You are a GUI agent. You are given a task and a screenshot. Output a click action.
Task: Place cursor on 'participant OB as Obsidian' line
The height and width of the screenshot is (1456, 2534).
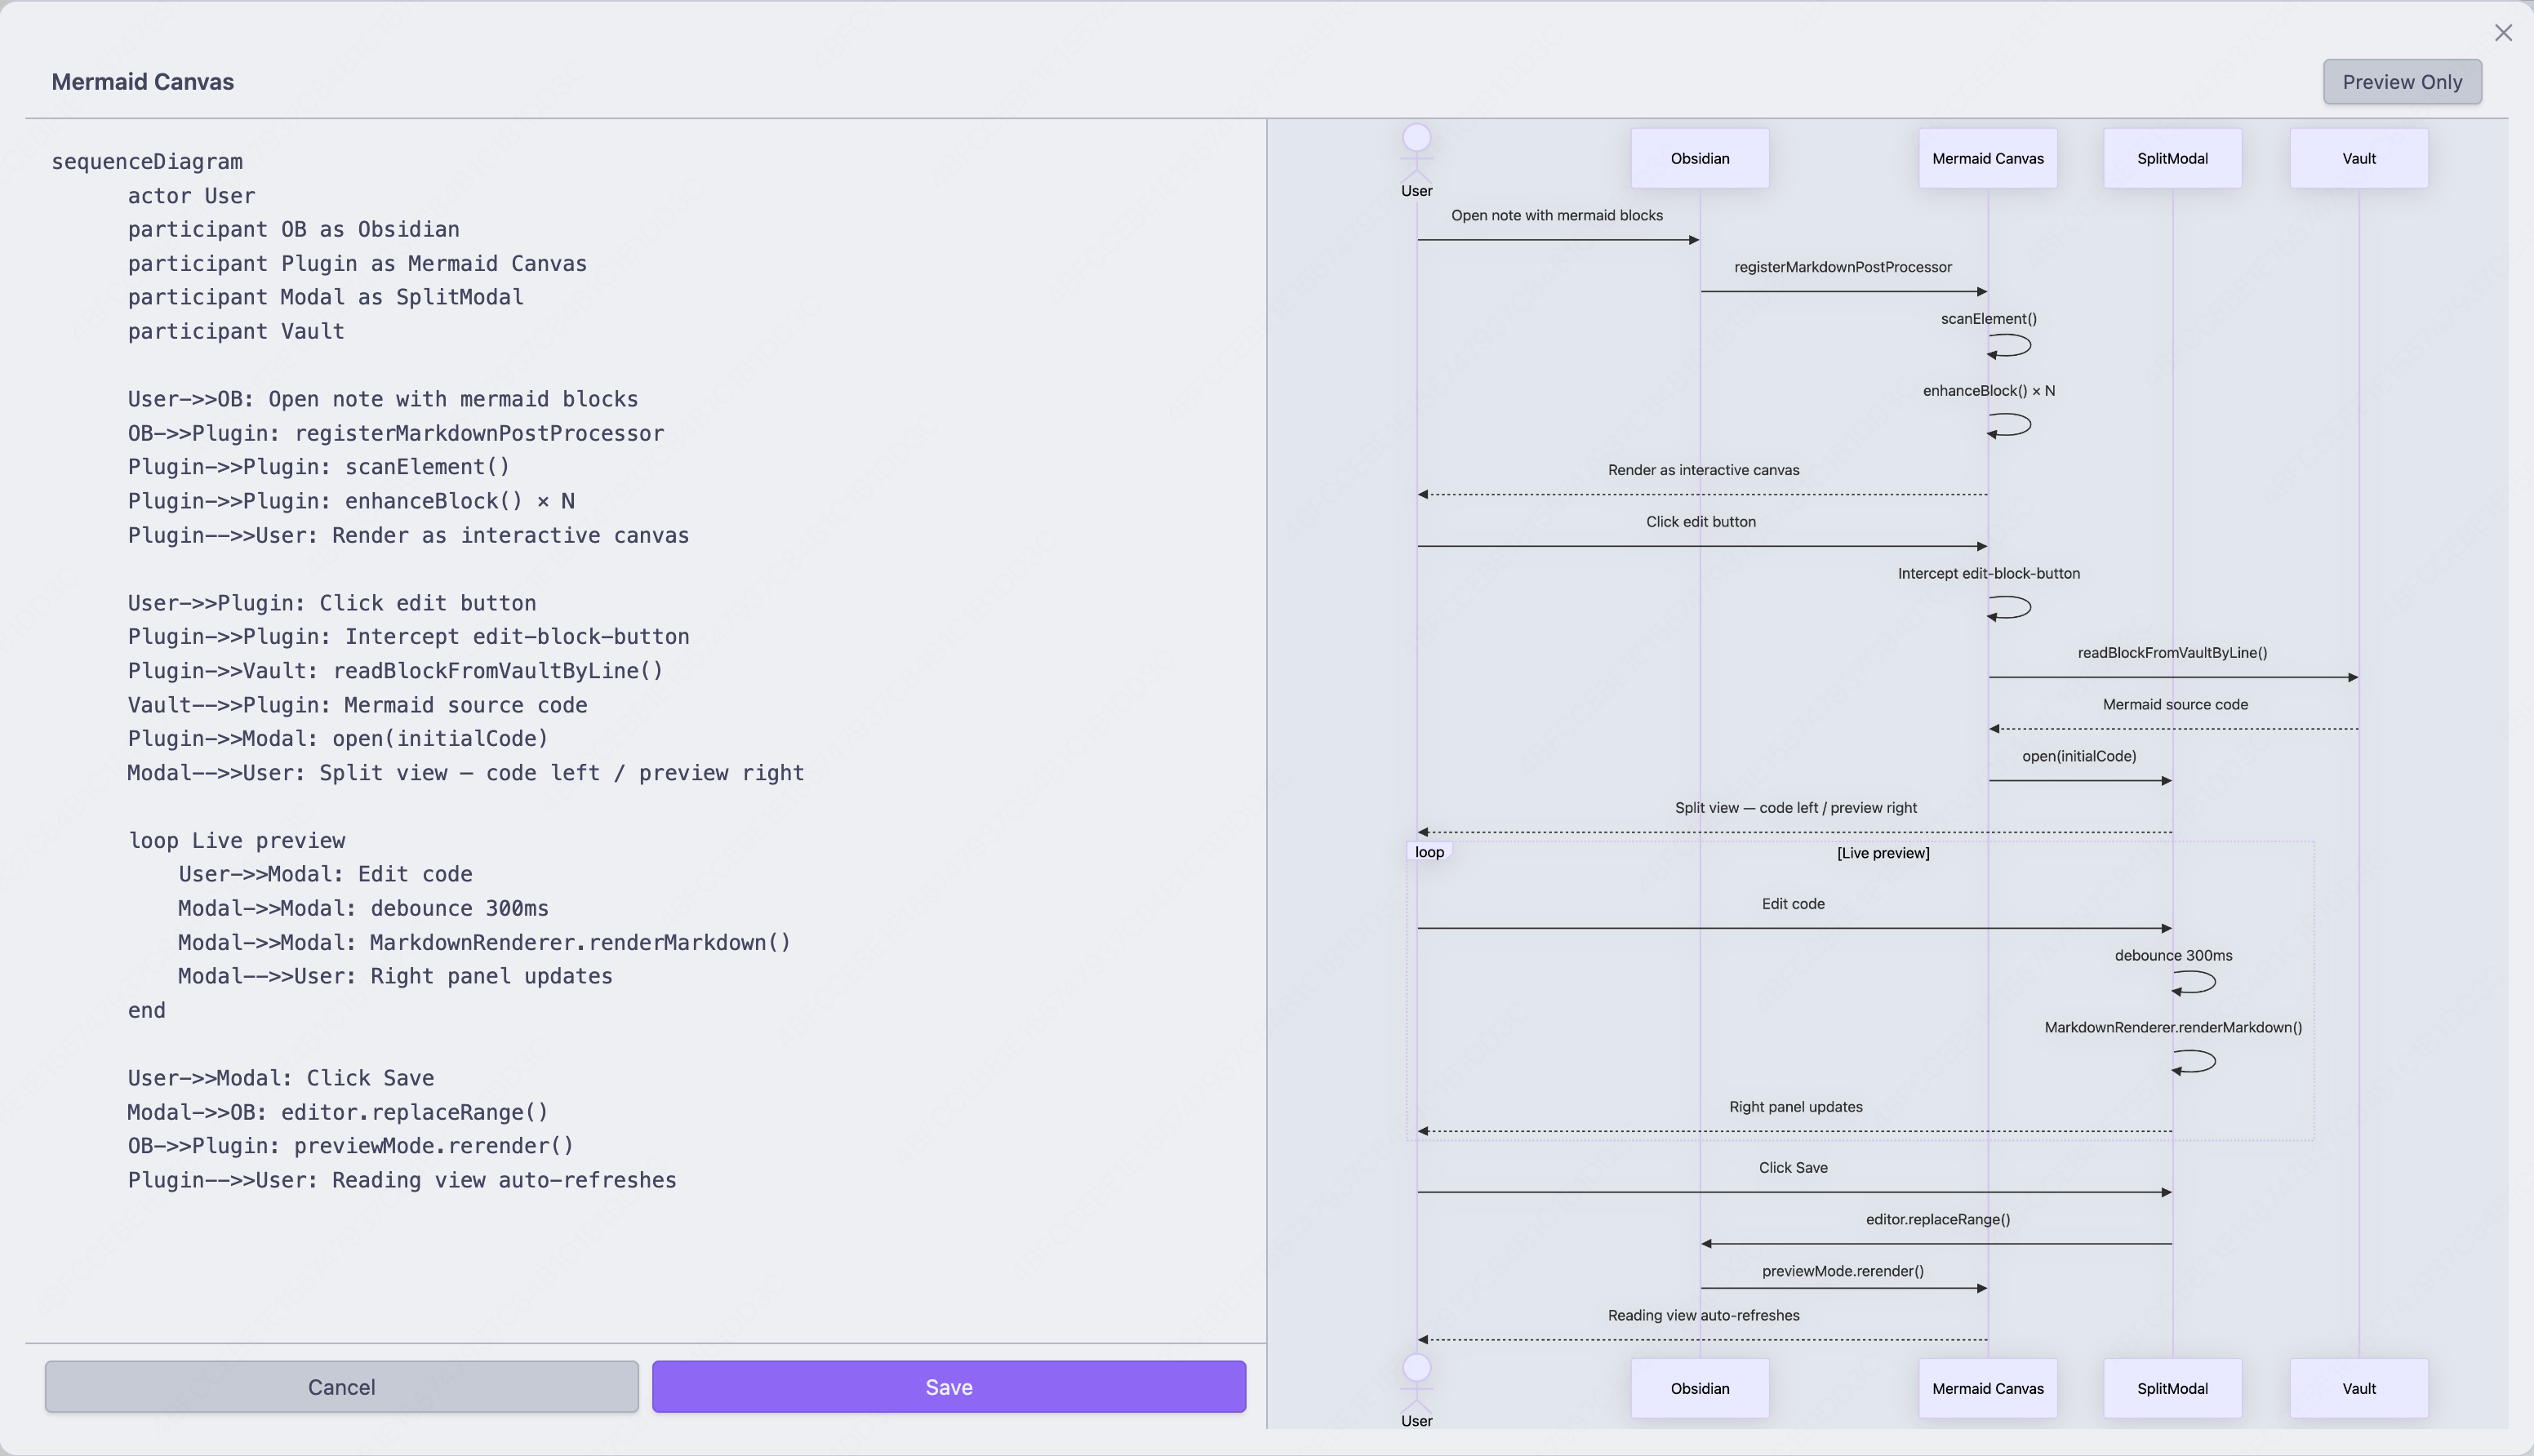(x=294, y=230)
